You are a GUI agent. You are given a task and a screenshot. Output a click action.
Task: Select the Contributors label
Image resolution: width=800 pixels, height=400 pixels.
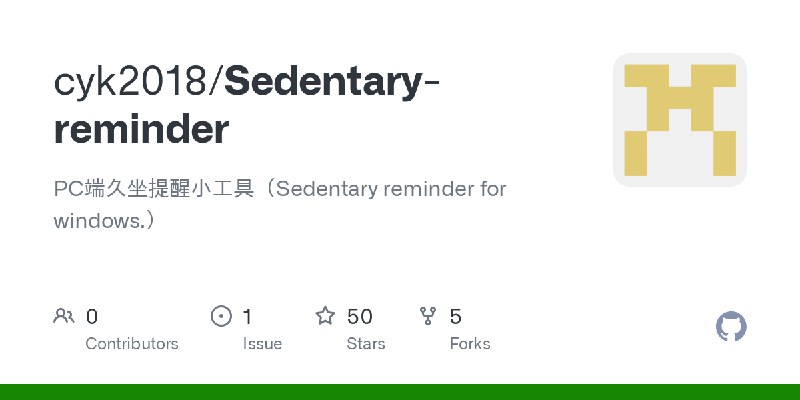[132, 344]
